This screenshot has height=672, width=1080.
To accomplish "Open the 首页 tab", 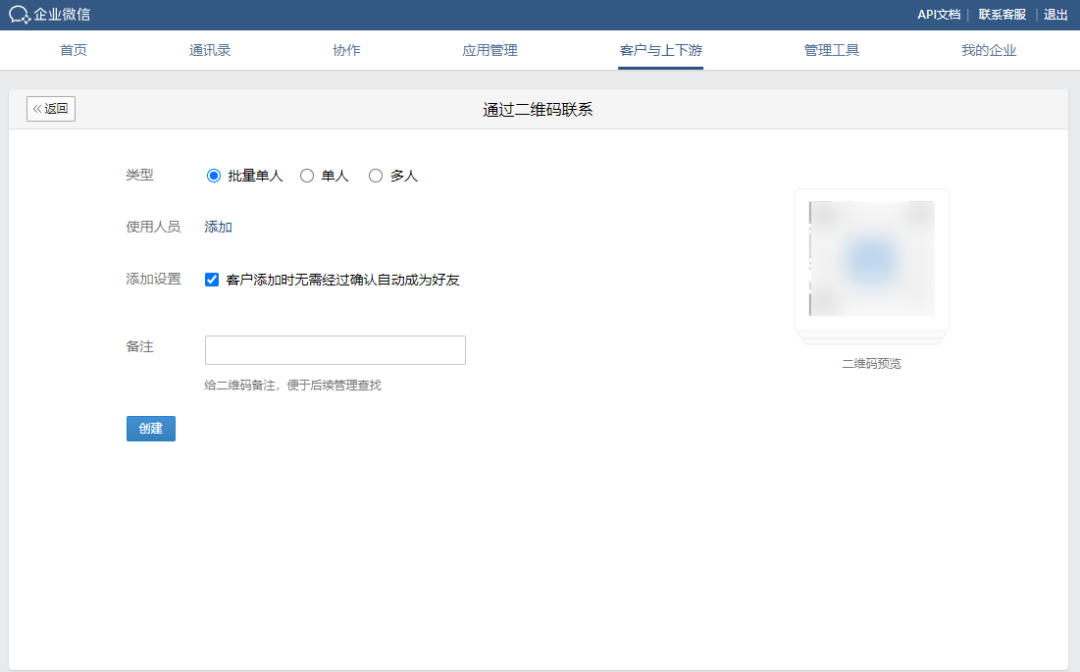I will [74, 50].
